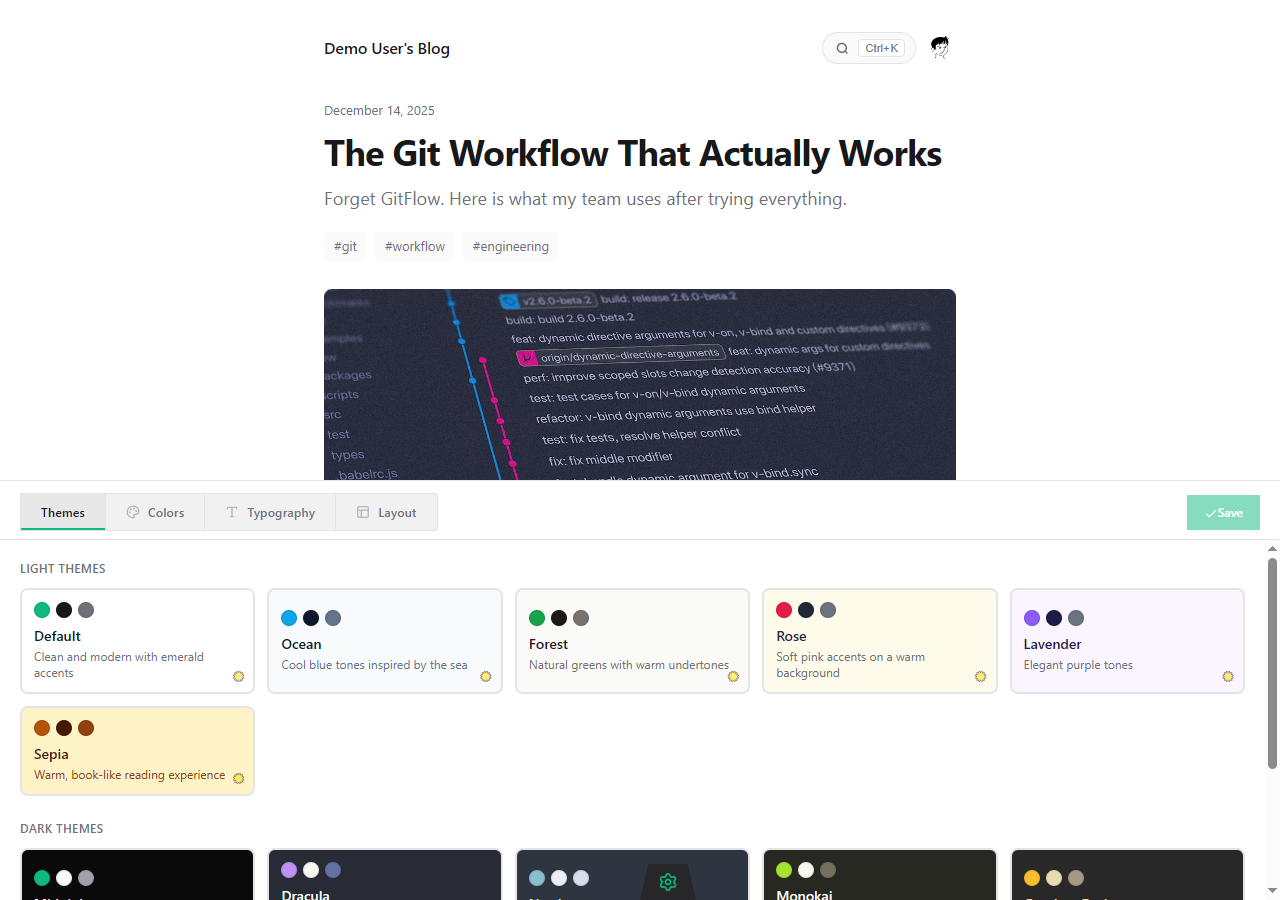Click the emerald swatch in Default theme
Image resolution: width=1280 pixels, height=900 pixels.
pos(42,610)
